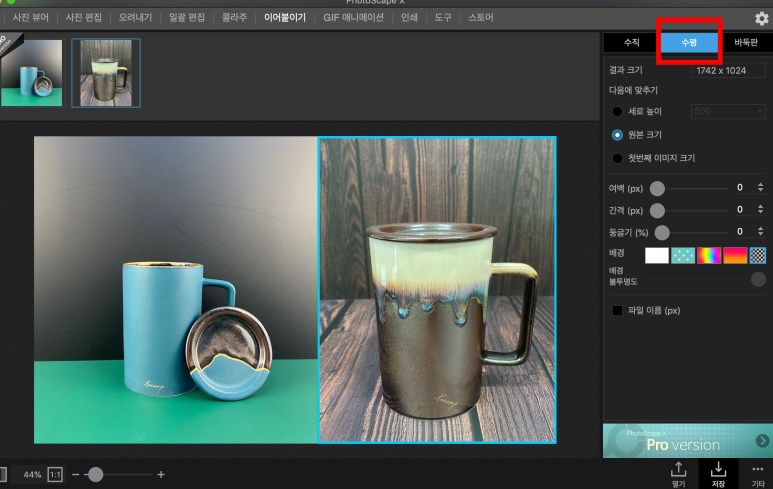Image resolution: width=773 pixels, height=489 pixels.
Task: Choose the teal dotted pattern background swatch
Action: pyautogui.click(x=683, y=255)
